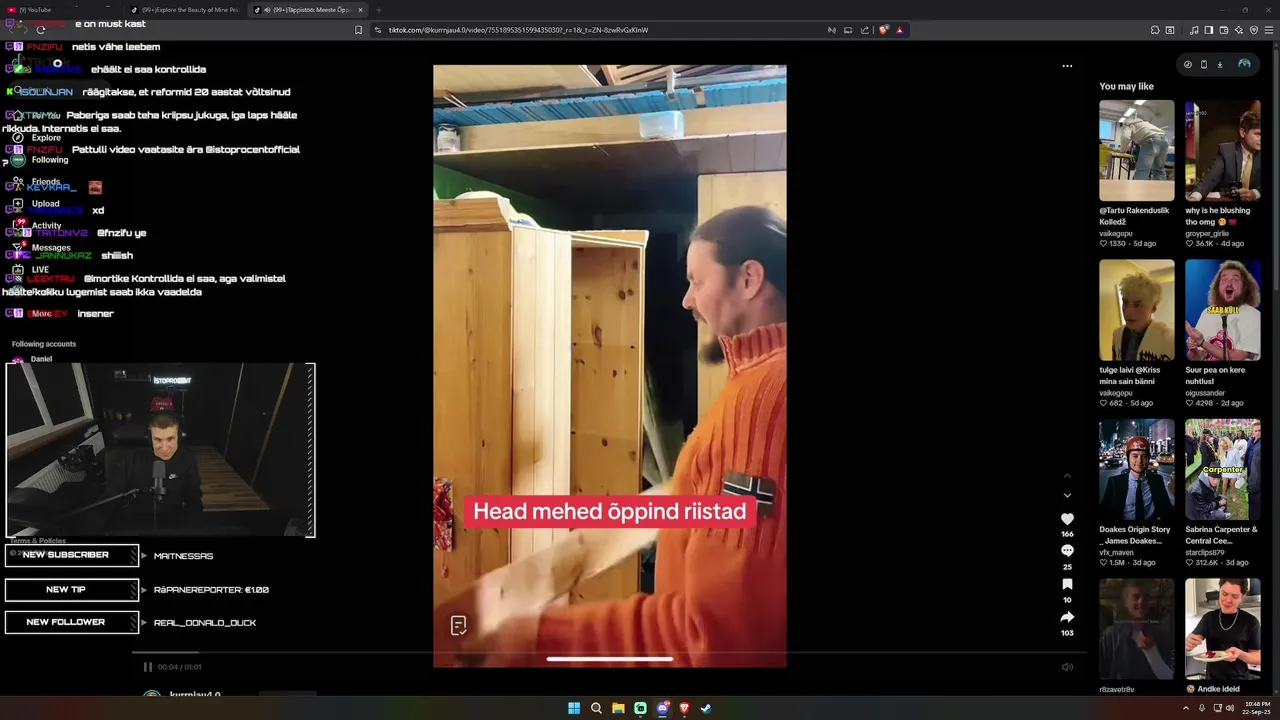The height and width of the screenshot is (720, 1280).
Task: Close the active TikTok tab
Action: (361, 10)
